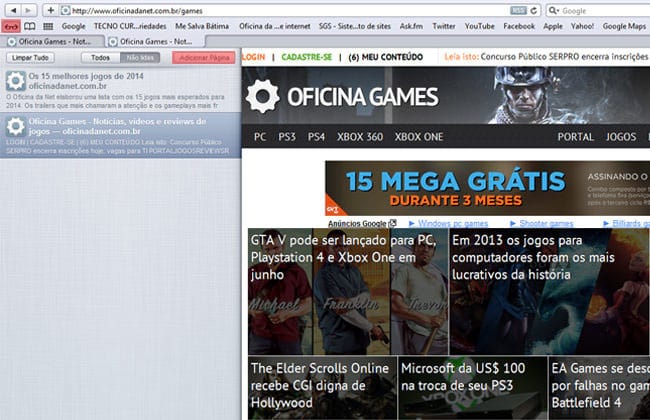The image size is (650, 420).
Task: Click the Anúncios Google label icon
Action: (x=393, y=223)
